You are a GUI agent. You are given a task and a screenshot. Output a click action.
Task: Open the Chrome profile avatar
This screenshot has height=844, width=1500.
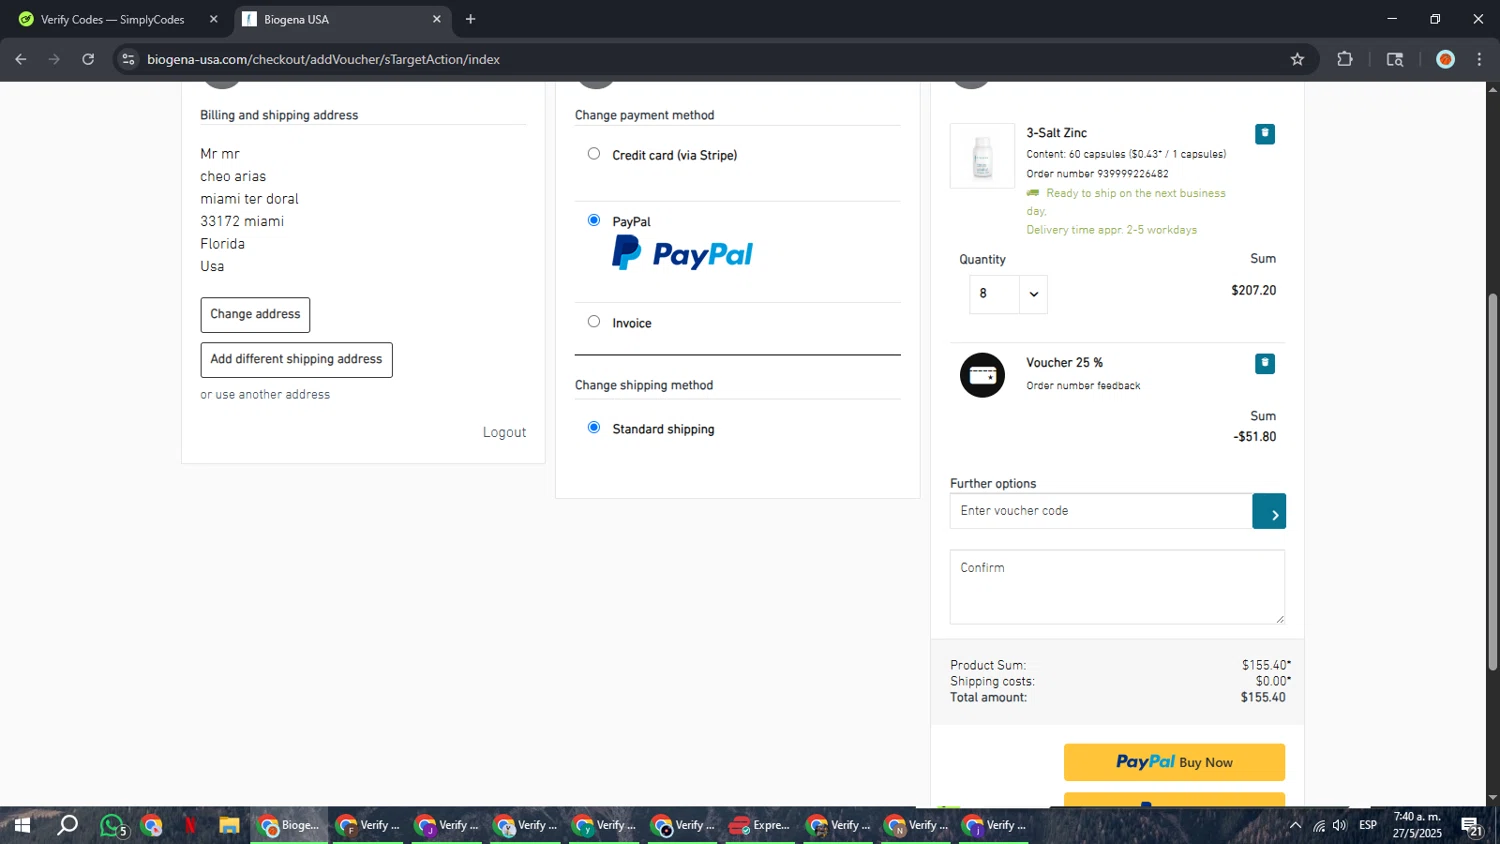click(1445, 59)
